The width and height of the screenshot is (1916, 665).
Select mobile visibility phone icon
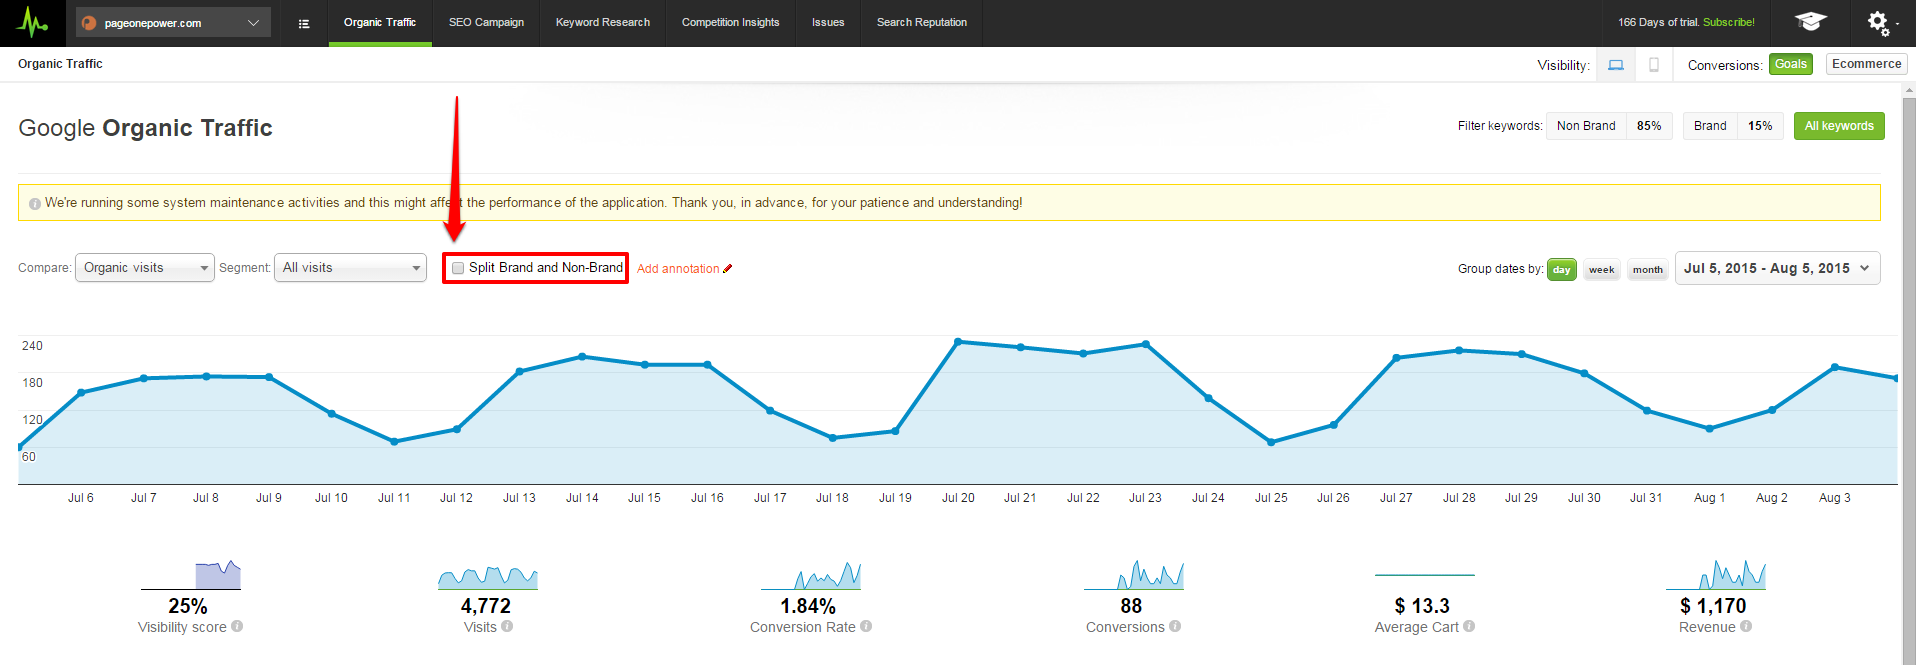tap(1654, 65)
